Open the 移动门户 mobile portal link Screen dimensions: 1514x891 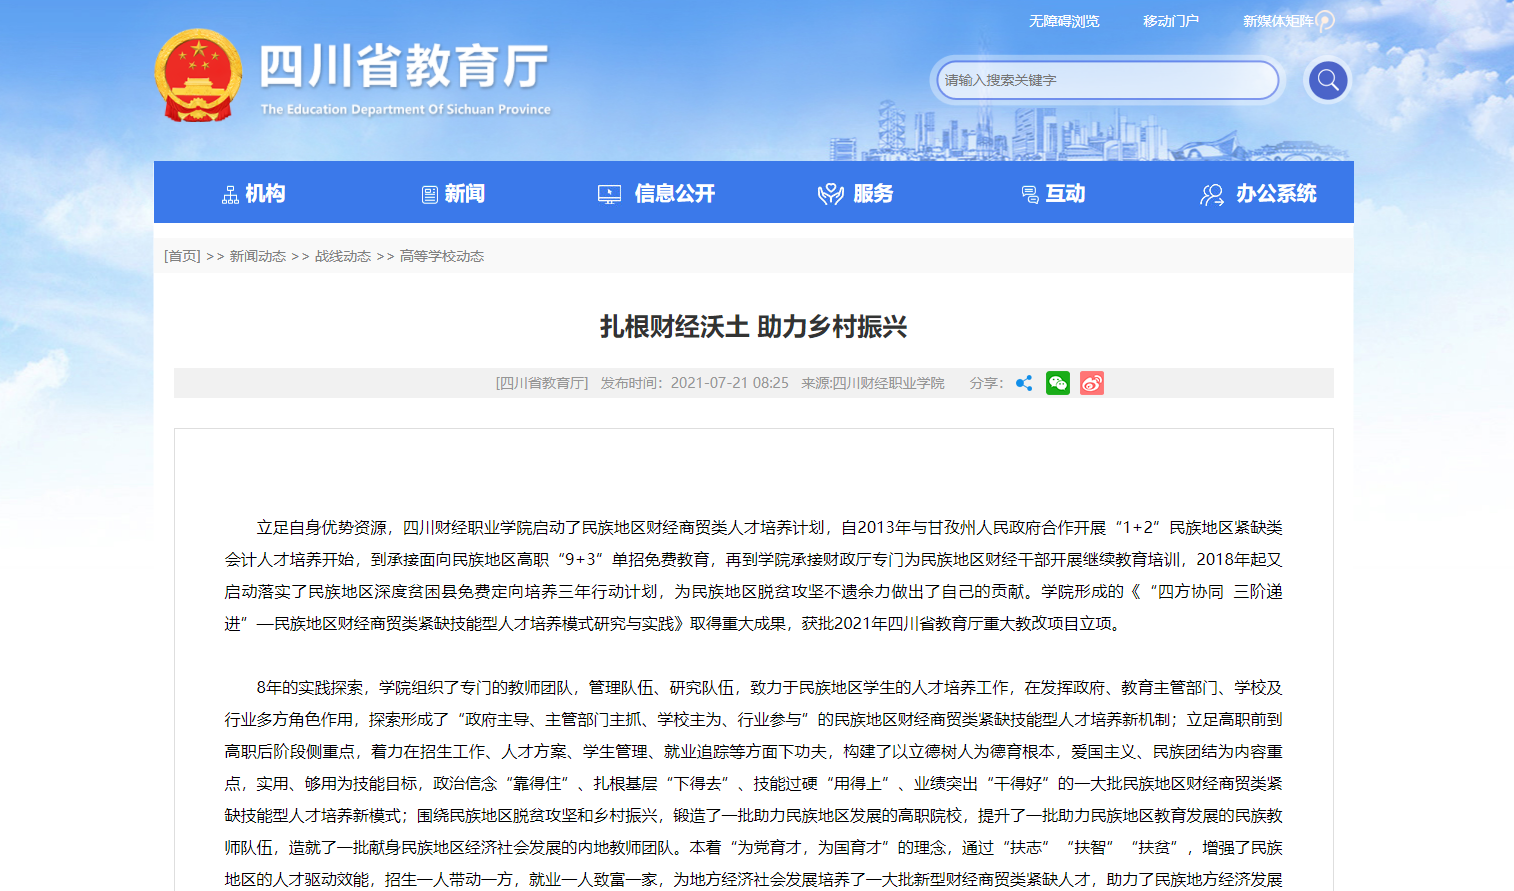point(1170,19)
